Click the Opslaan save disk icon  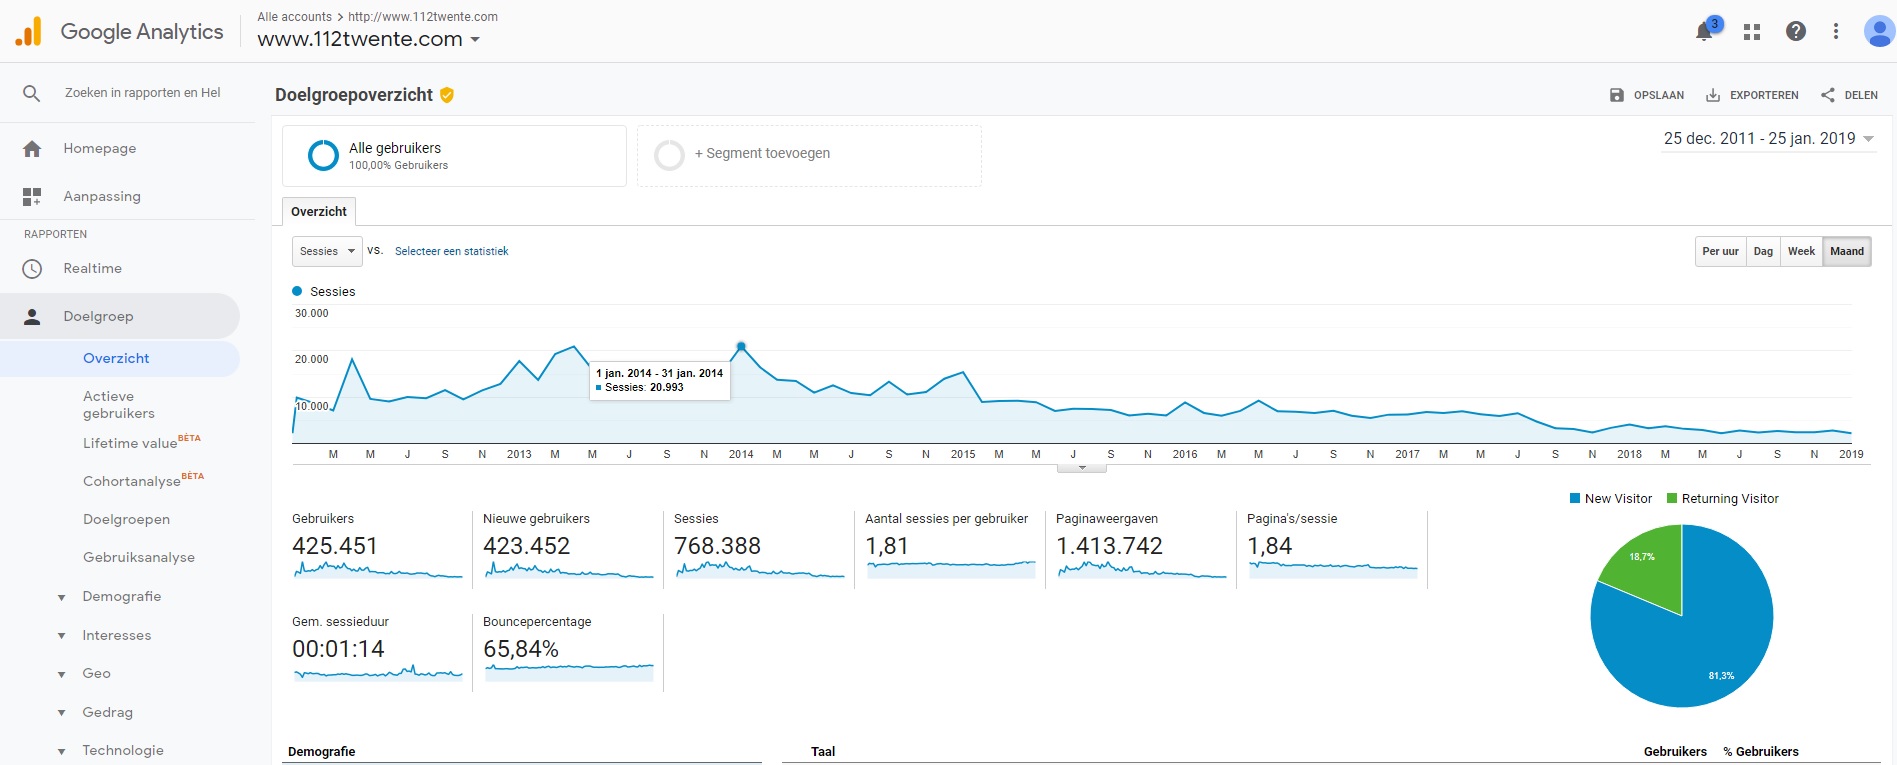click(x=1617, y=95)
